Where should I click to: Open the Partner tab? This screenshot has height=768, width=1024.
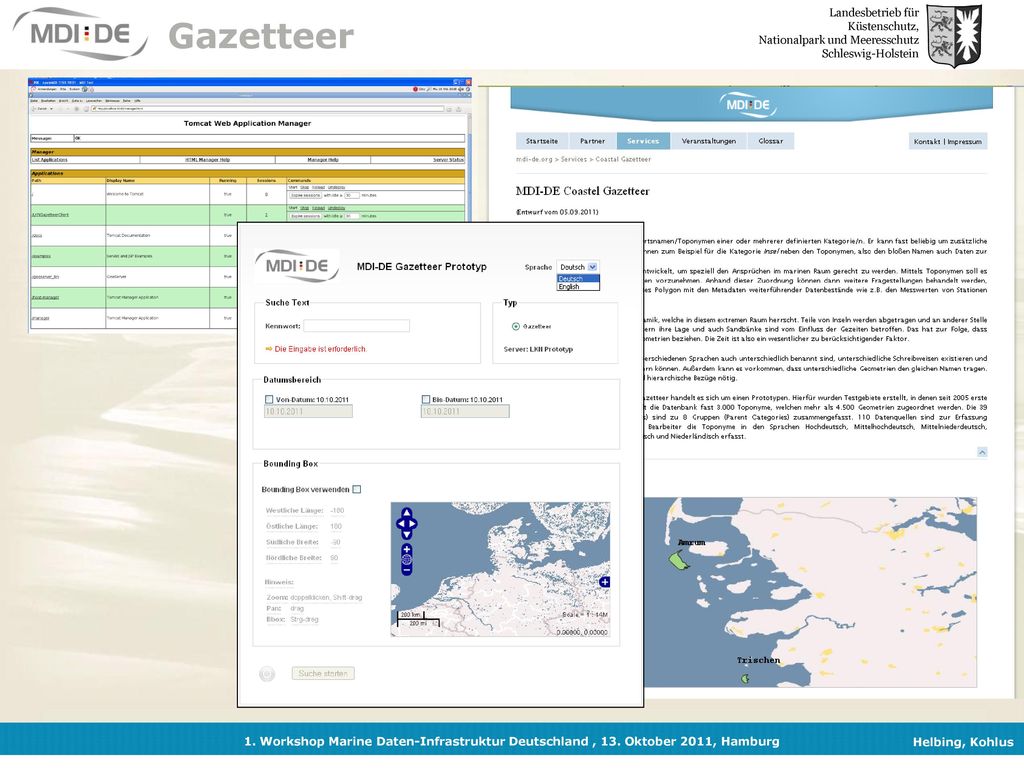click(x=592, y=141)
